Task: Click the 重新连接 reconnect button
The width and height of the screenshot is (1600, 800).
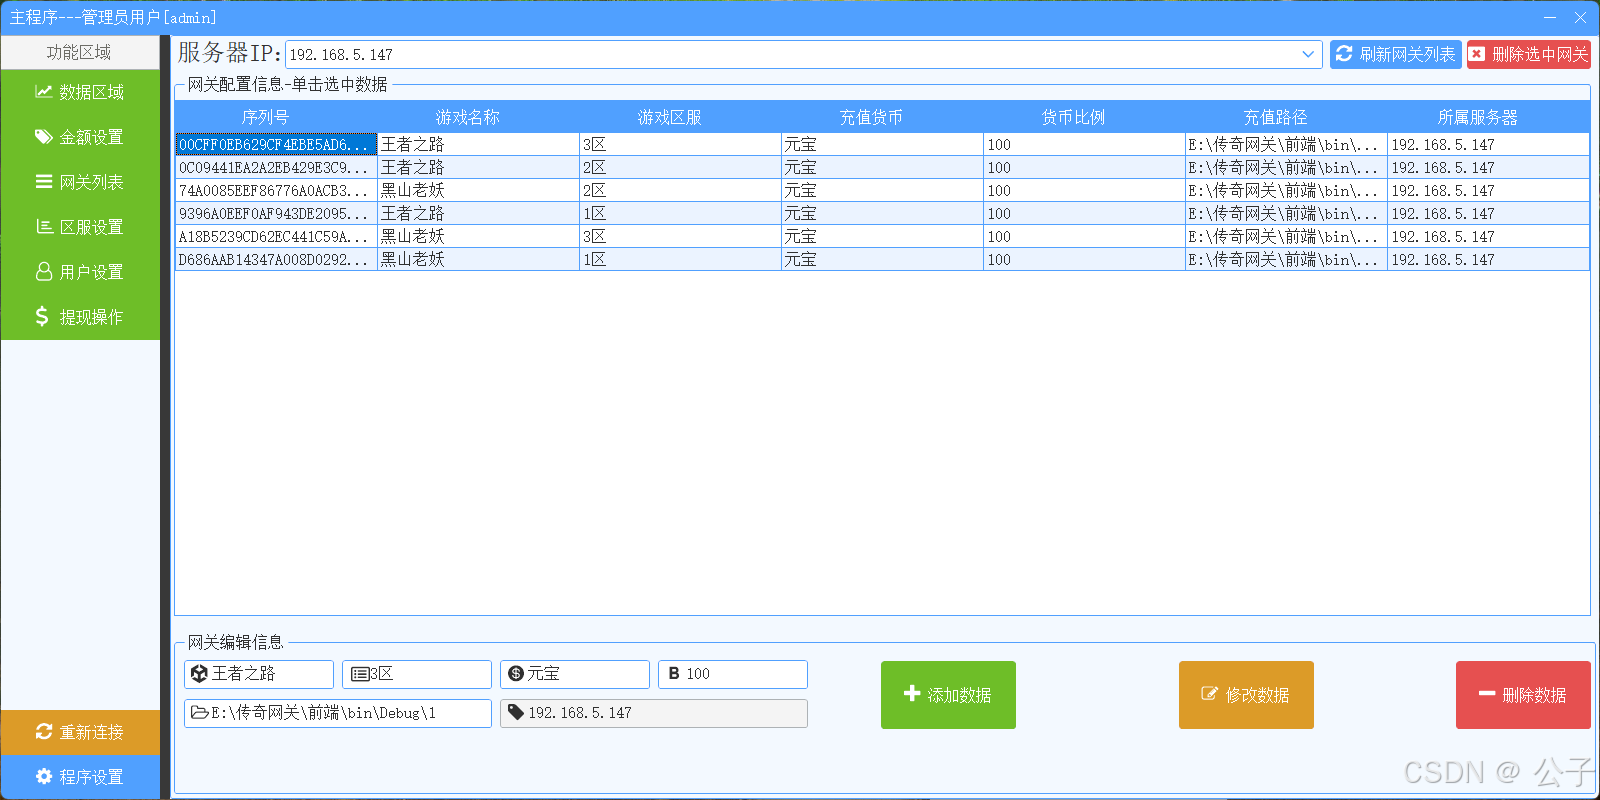Action: click(80, 732)
